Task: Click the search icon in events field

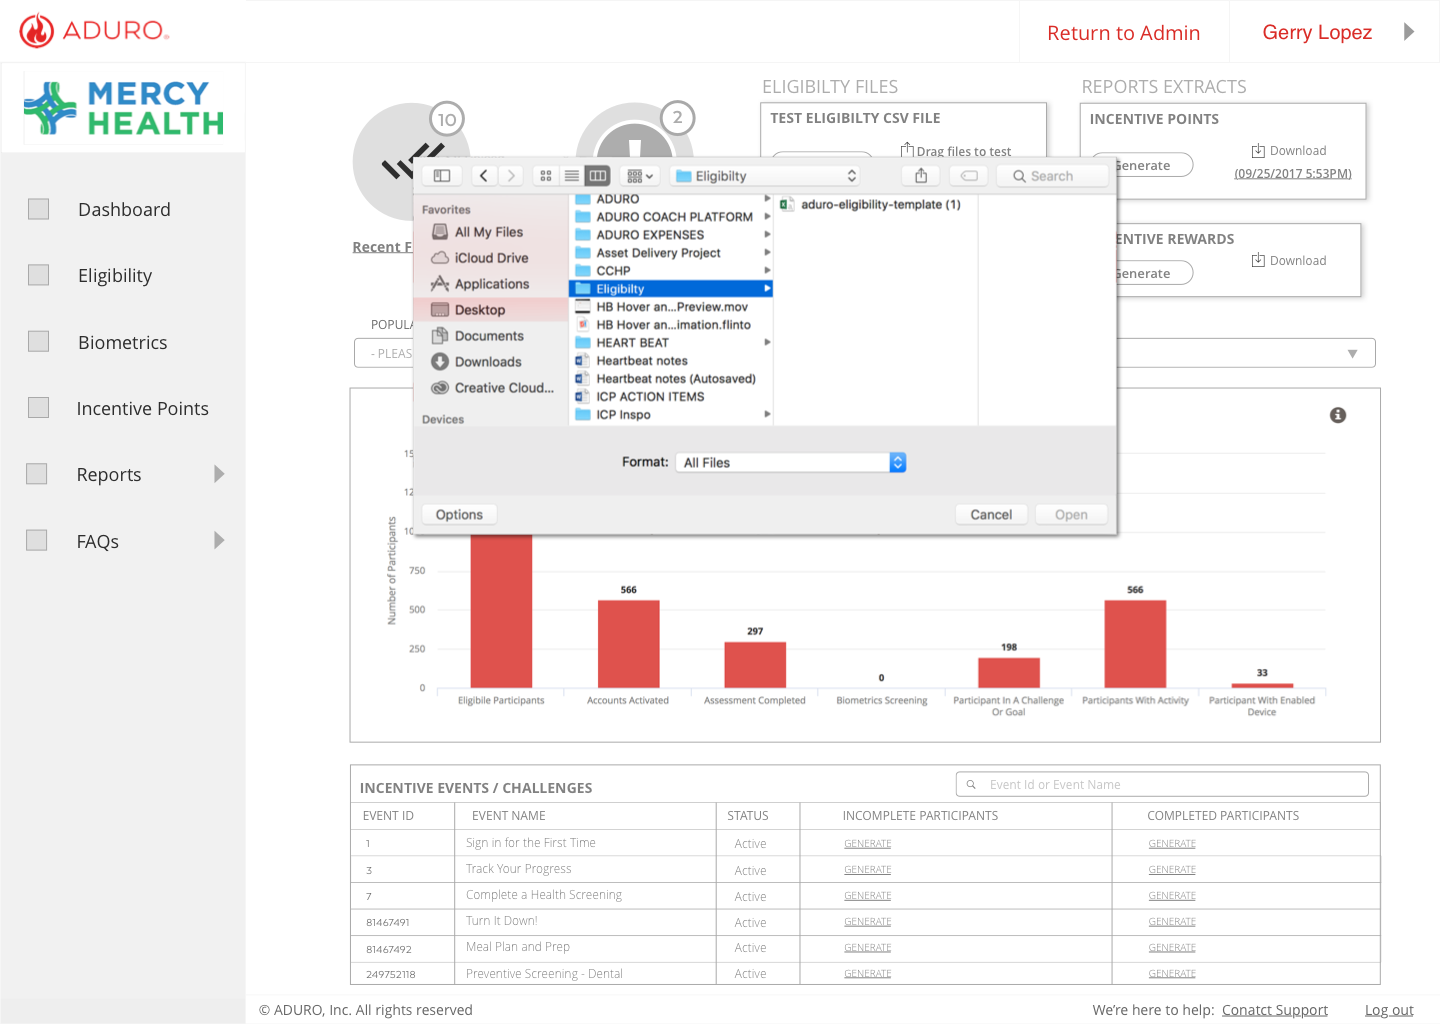Action: [x=971, y=785]
